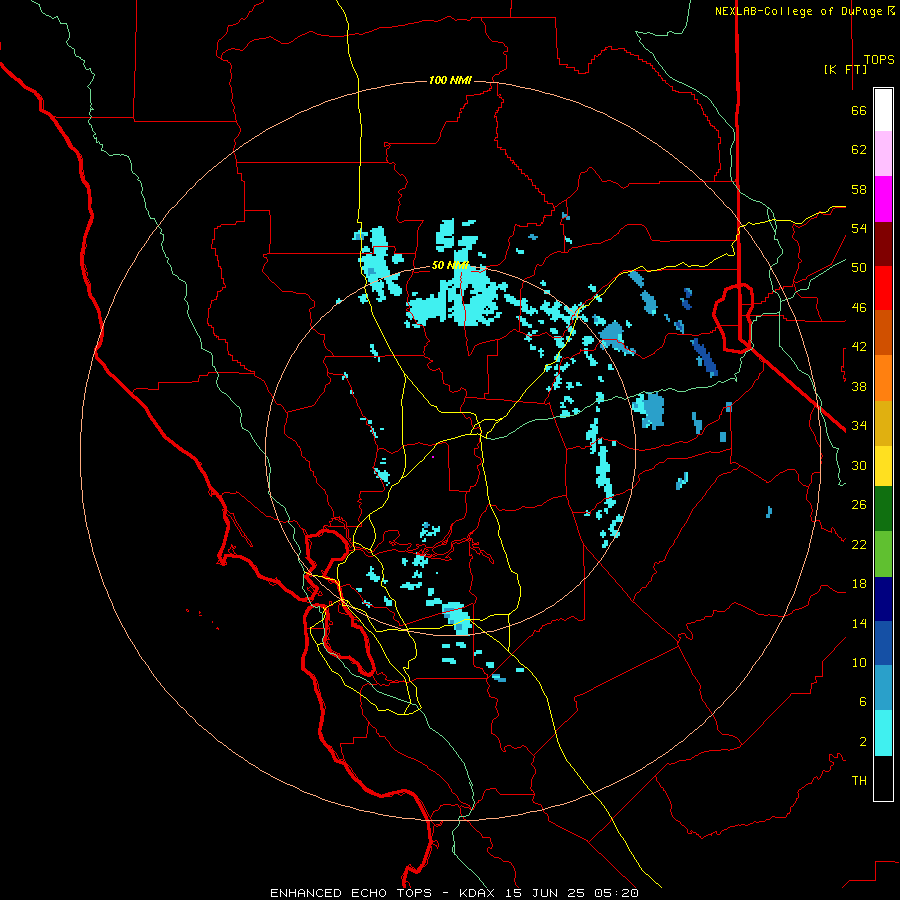Image resolution: width=900 pixels, height=900 pixels.
Task: Click the navy blue legend swatch
Action: (883, 599)
